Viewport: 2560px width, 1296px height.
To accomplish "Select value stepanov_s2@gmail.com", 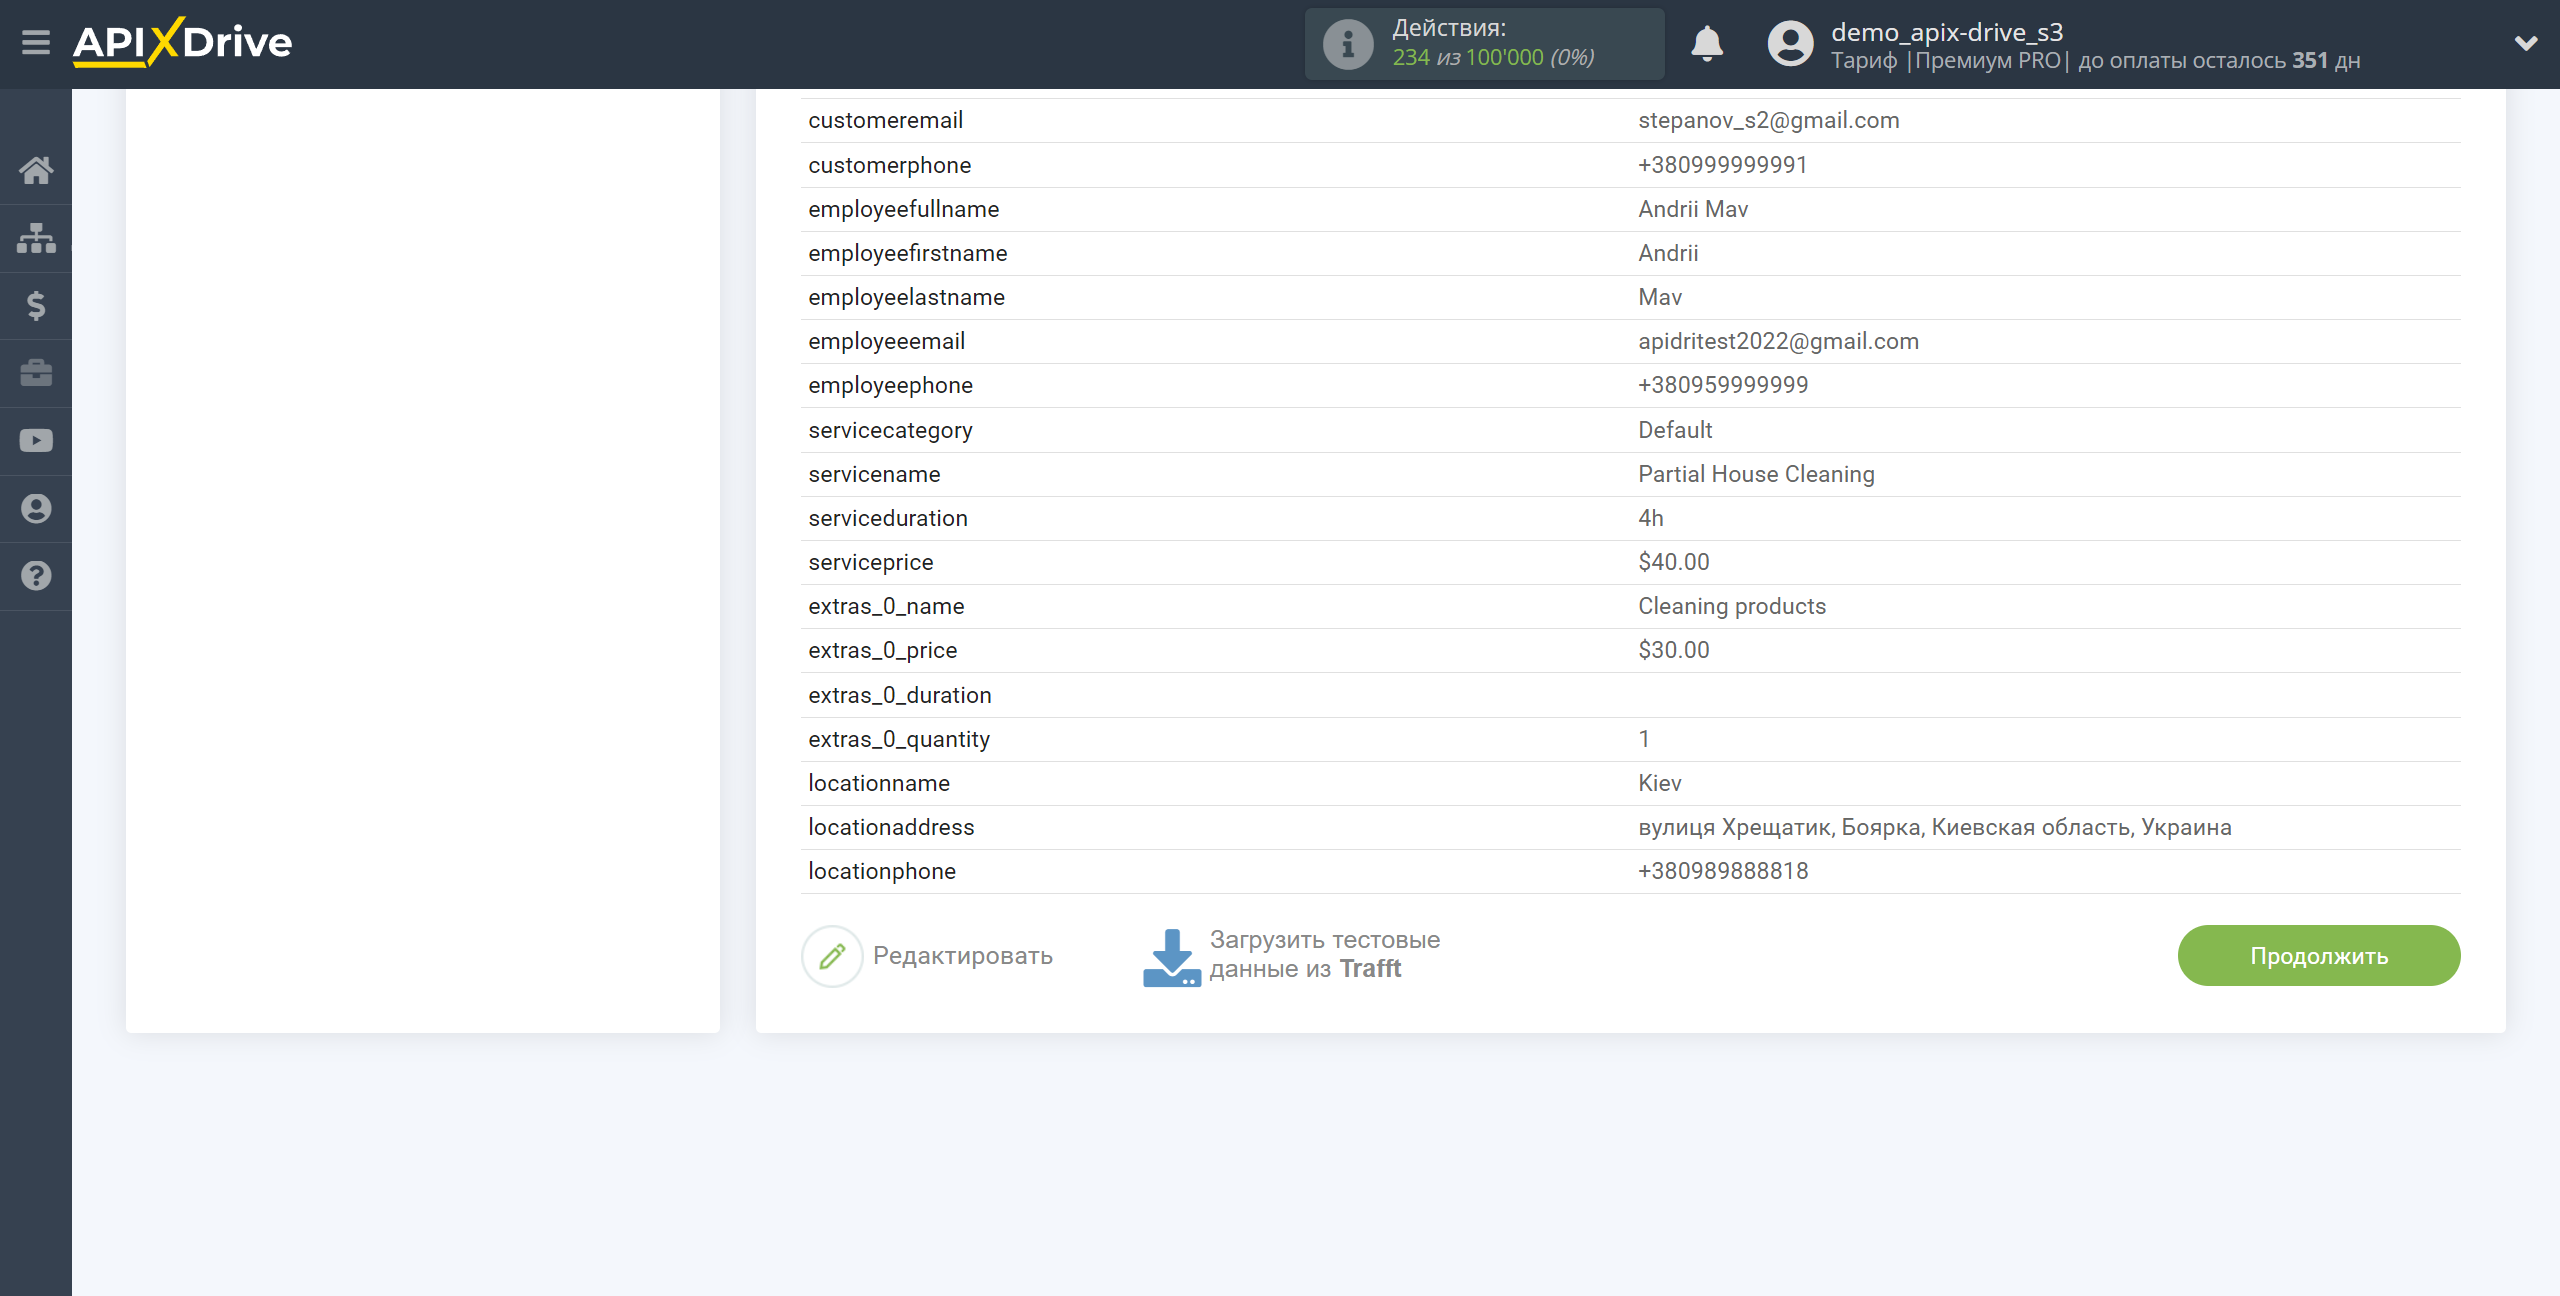I will 1768,120.
